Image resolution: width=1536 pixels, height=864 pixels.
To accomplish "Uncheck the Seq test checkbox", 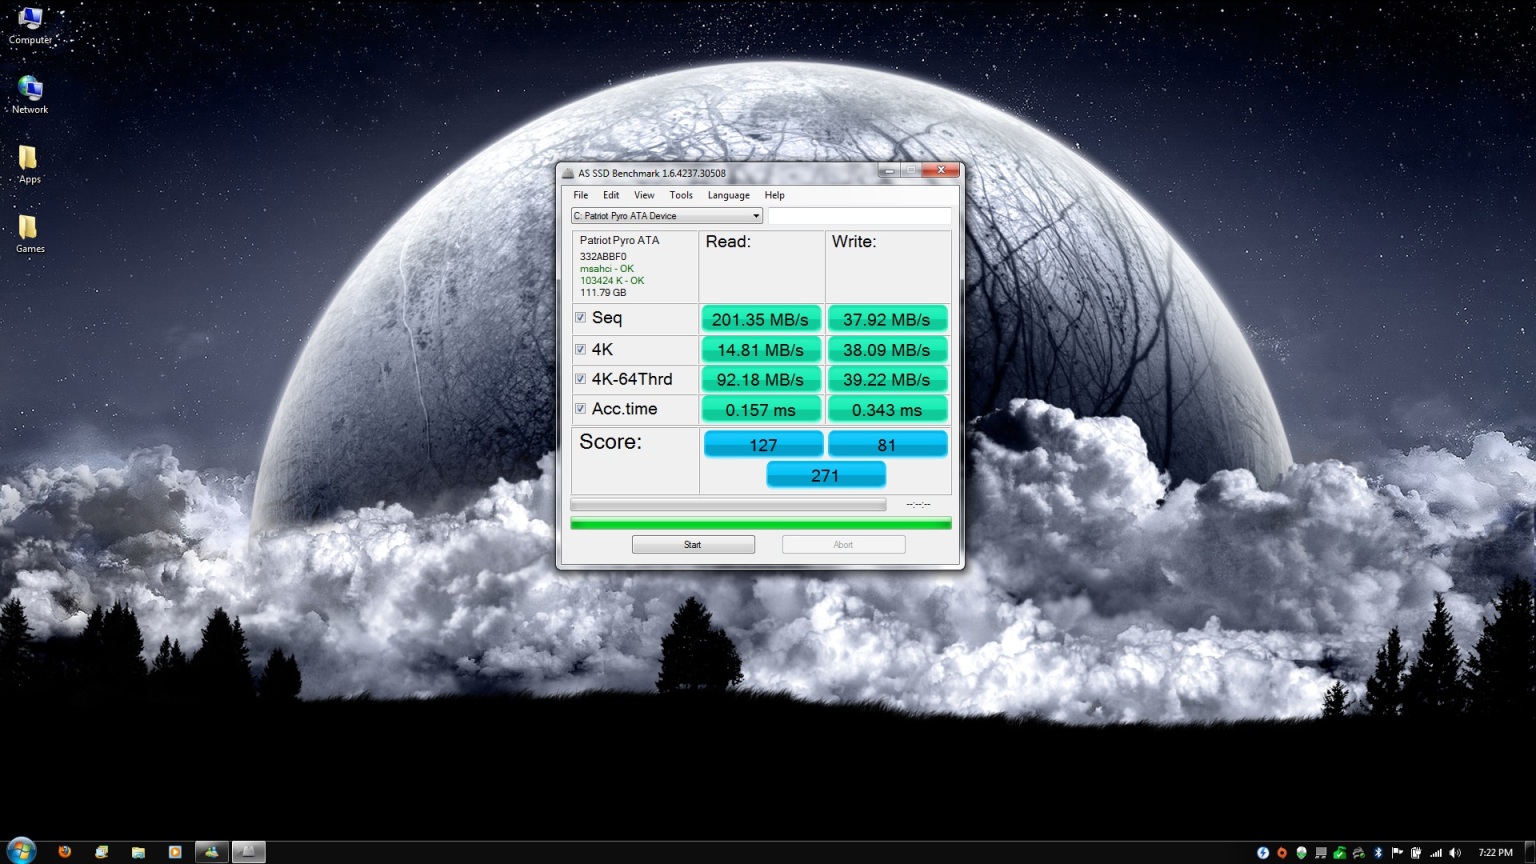I will (580, 317).
